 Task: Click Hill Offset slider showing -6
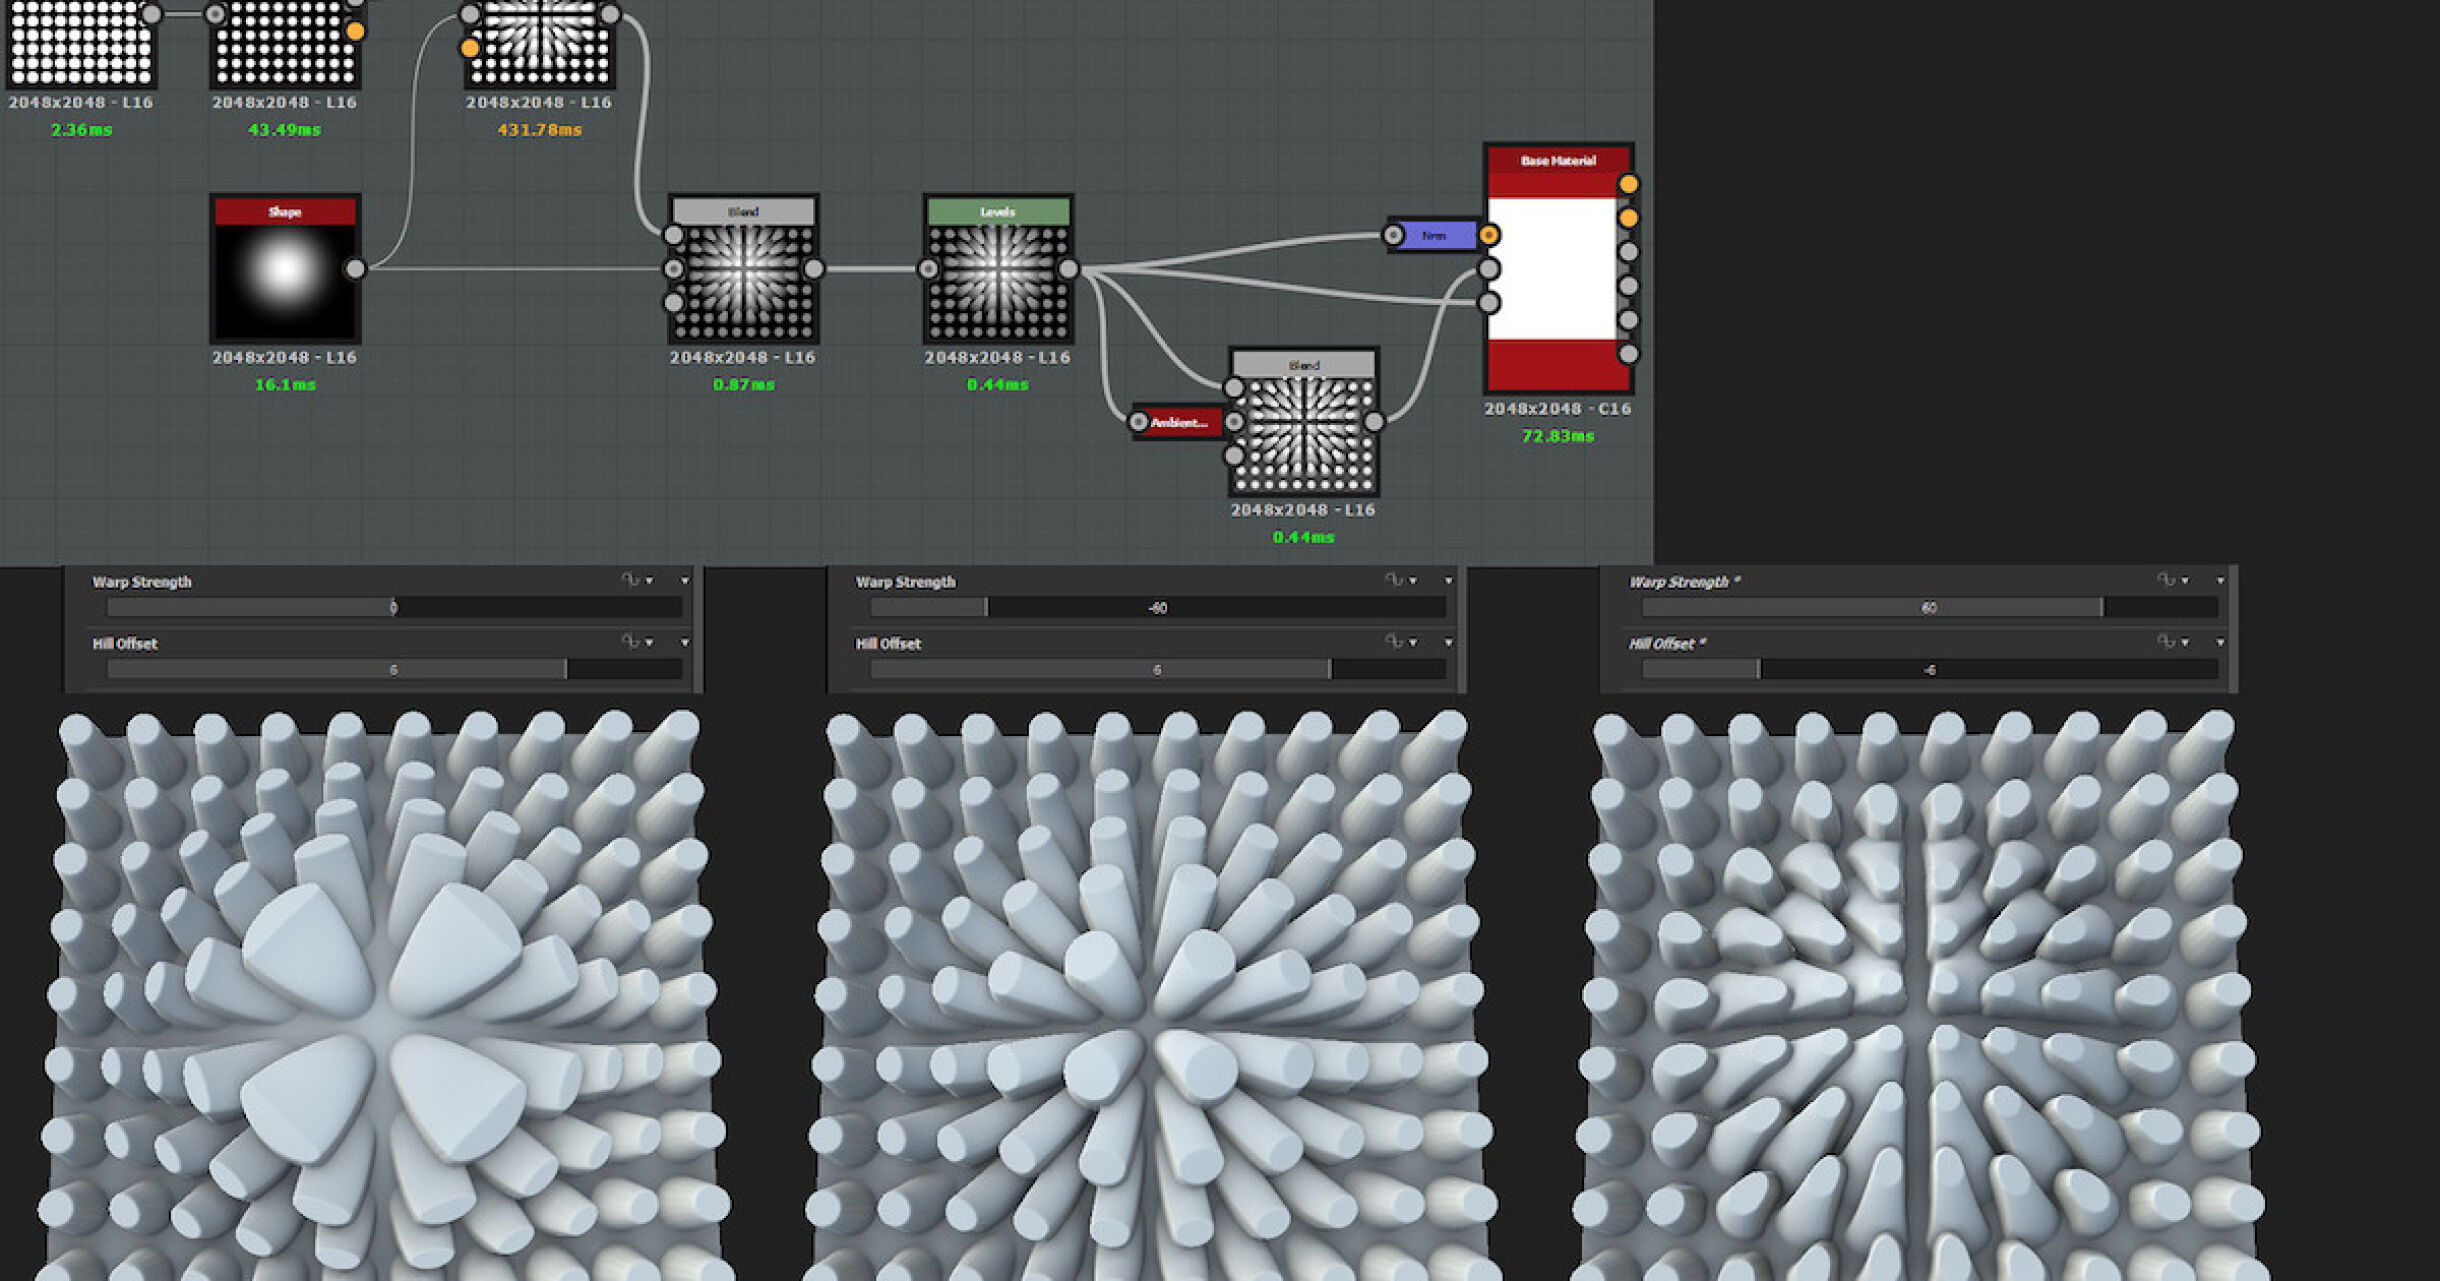[1929, 669]
